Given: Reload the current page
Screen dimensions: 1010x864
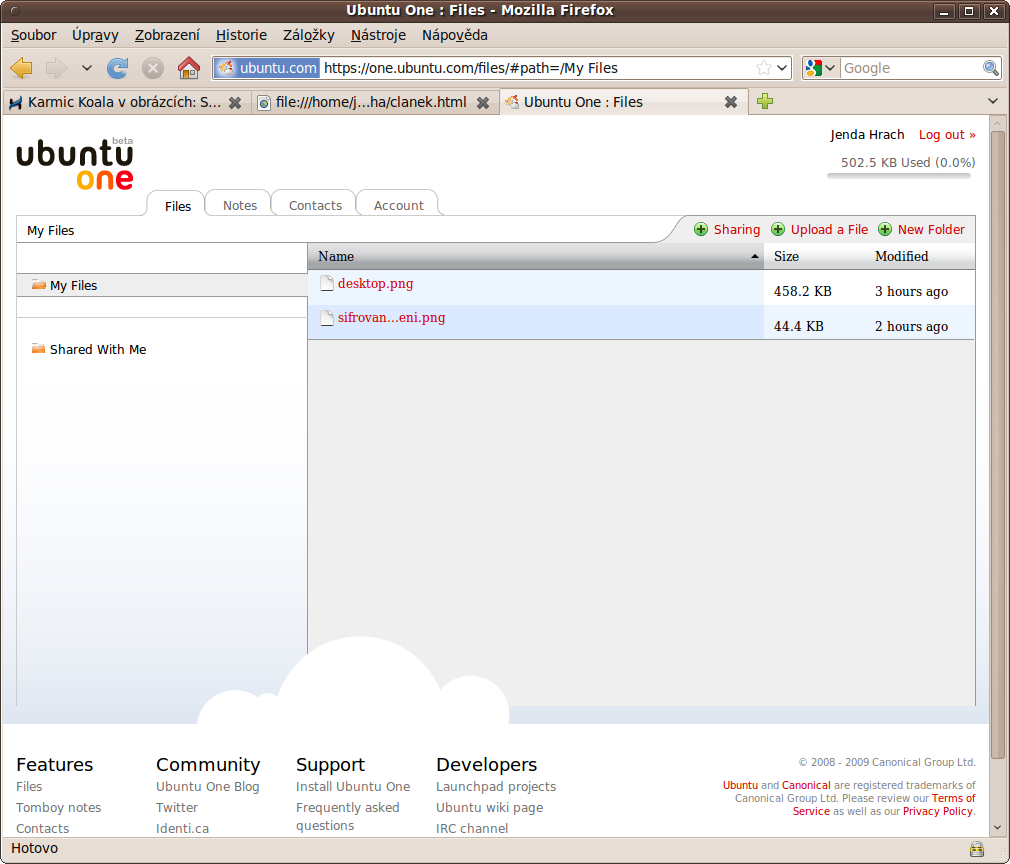Looking at the screenshot, I should pos(117,68).
